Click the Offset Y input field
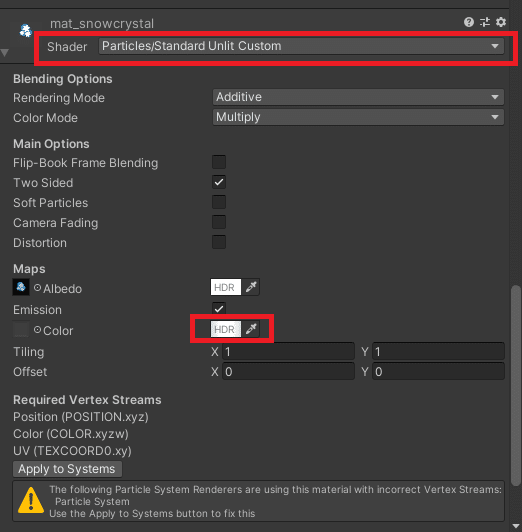This screenshot has height=532, width=522. coord(438,372)
